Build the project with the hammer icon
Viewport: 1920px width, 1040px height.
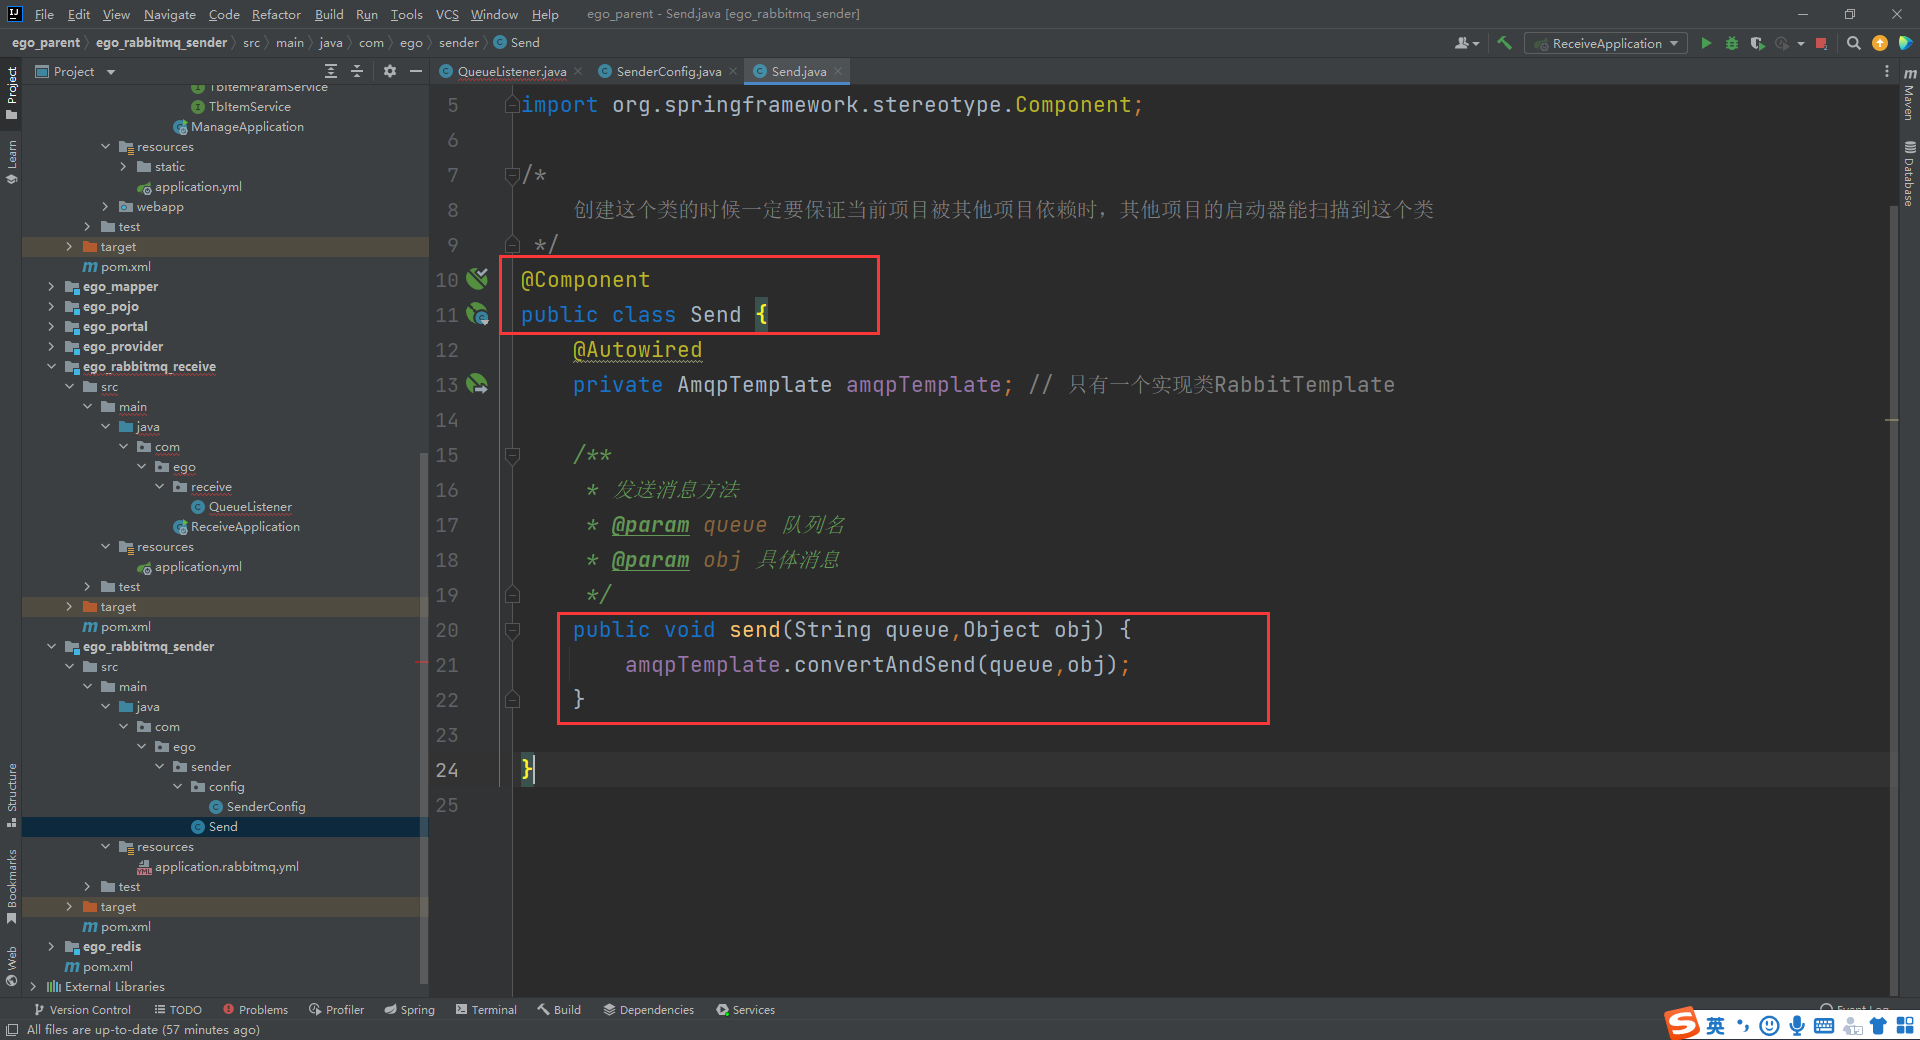pyautogui.click(x=1504, y=43)
